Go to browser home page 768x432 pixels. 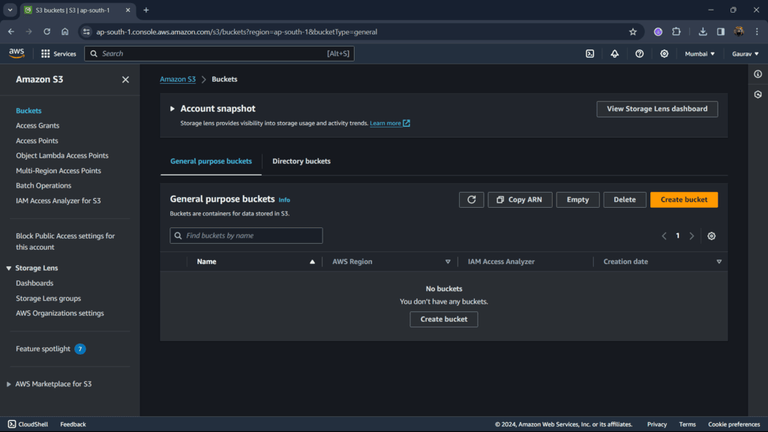click(65, 32)
